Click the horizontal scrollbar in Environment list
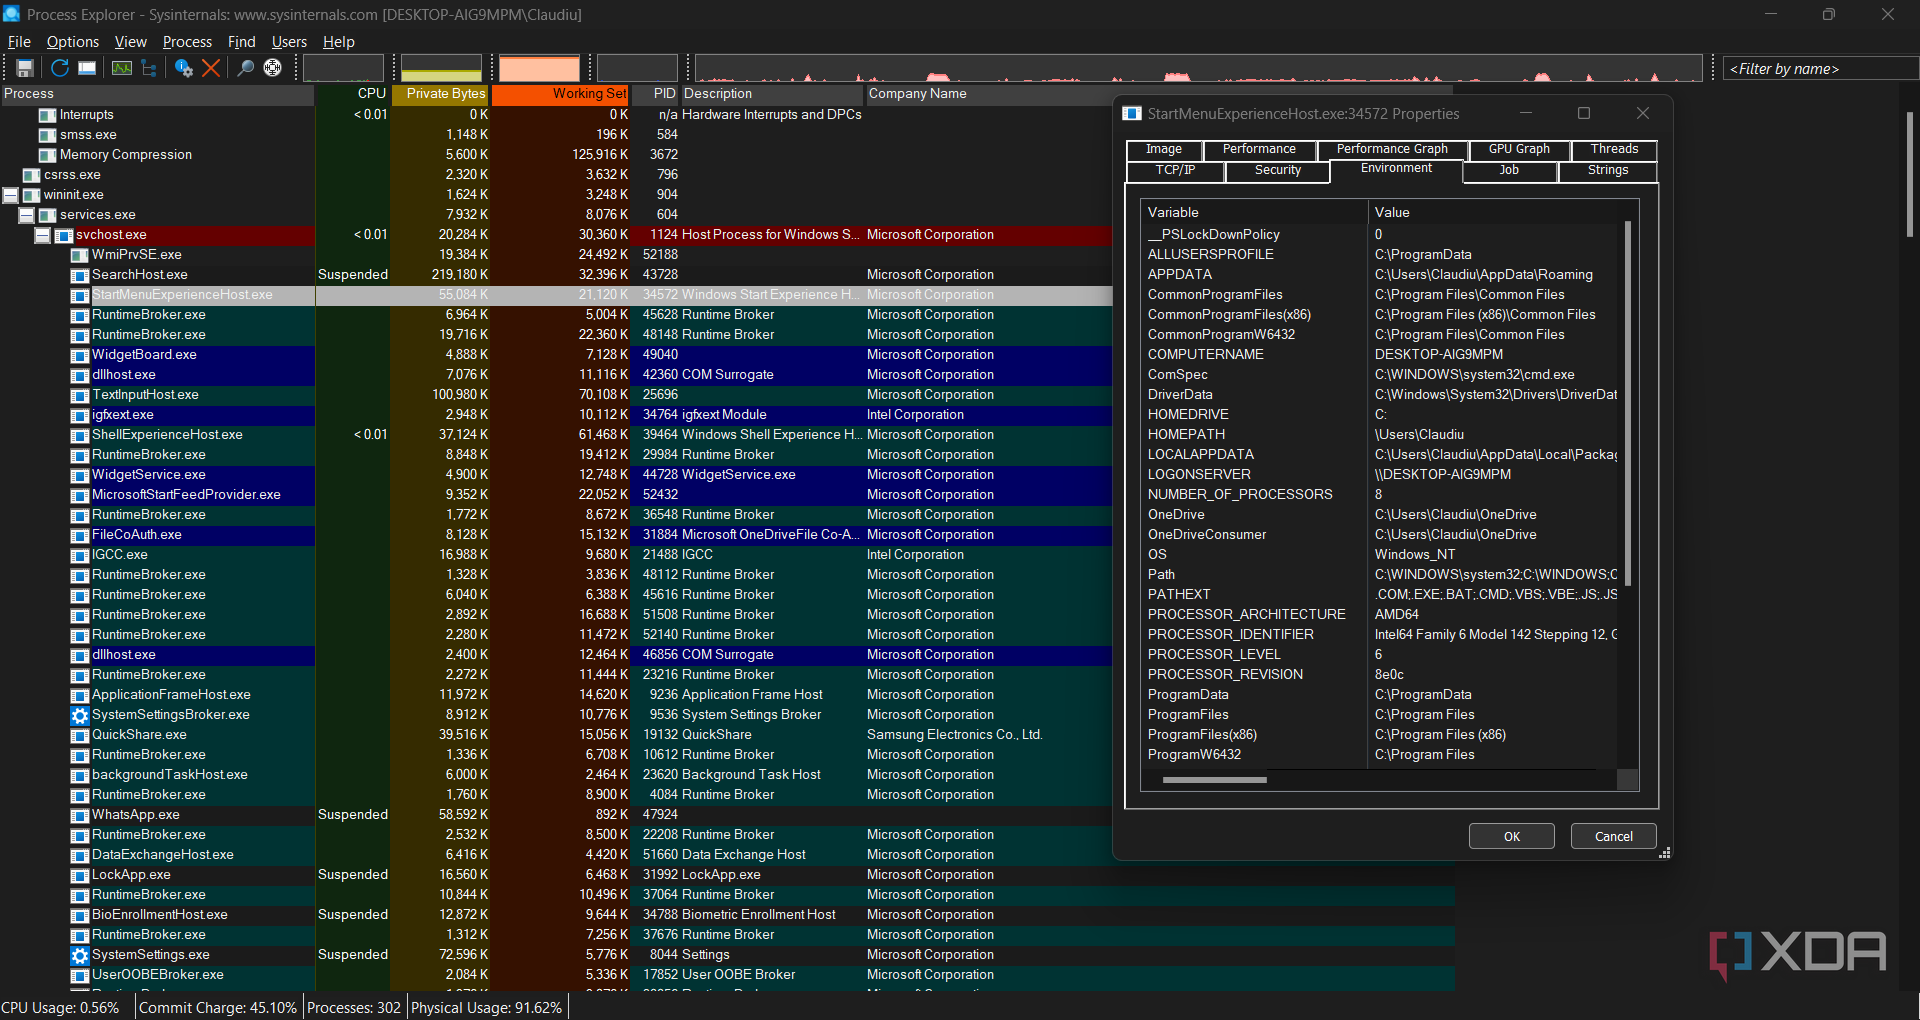1920x1020 pixels. coord(1215,780)
